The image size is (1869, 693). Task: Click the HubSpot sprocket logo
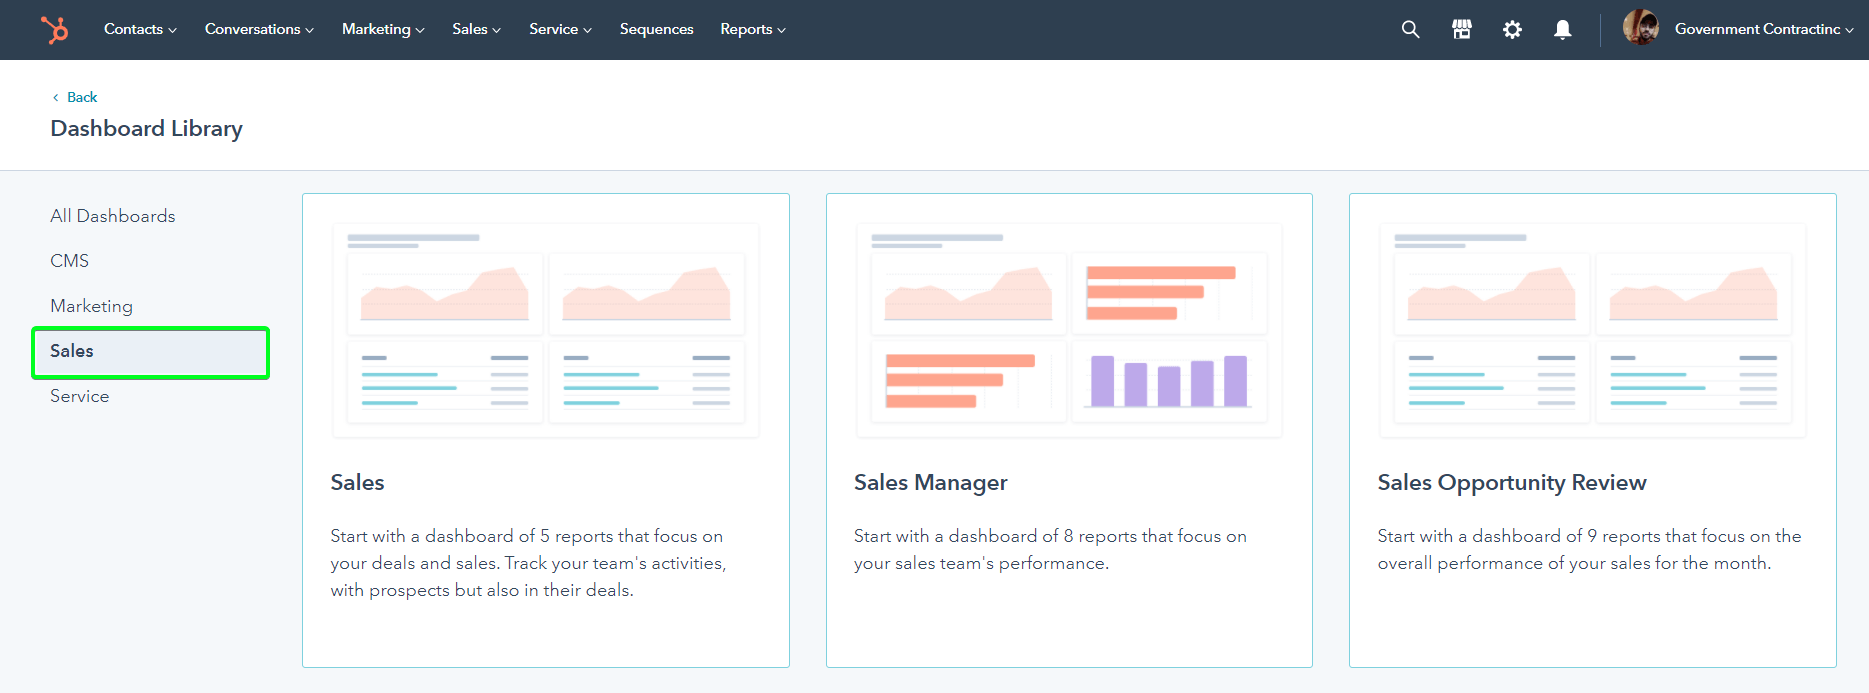pos(55,30)
